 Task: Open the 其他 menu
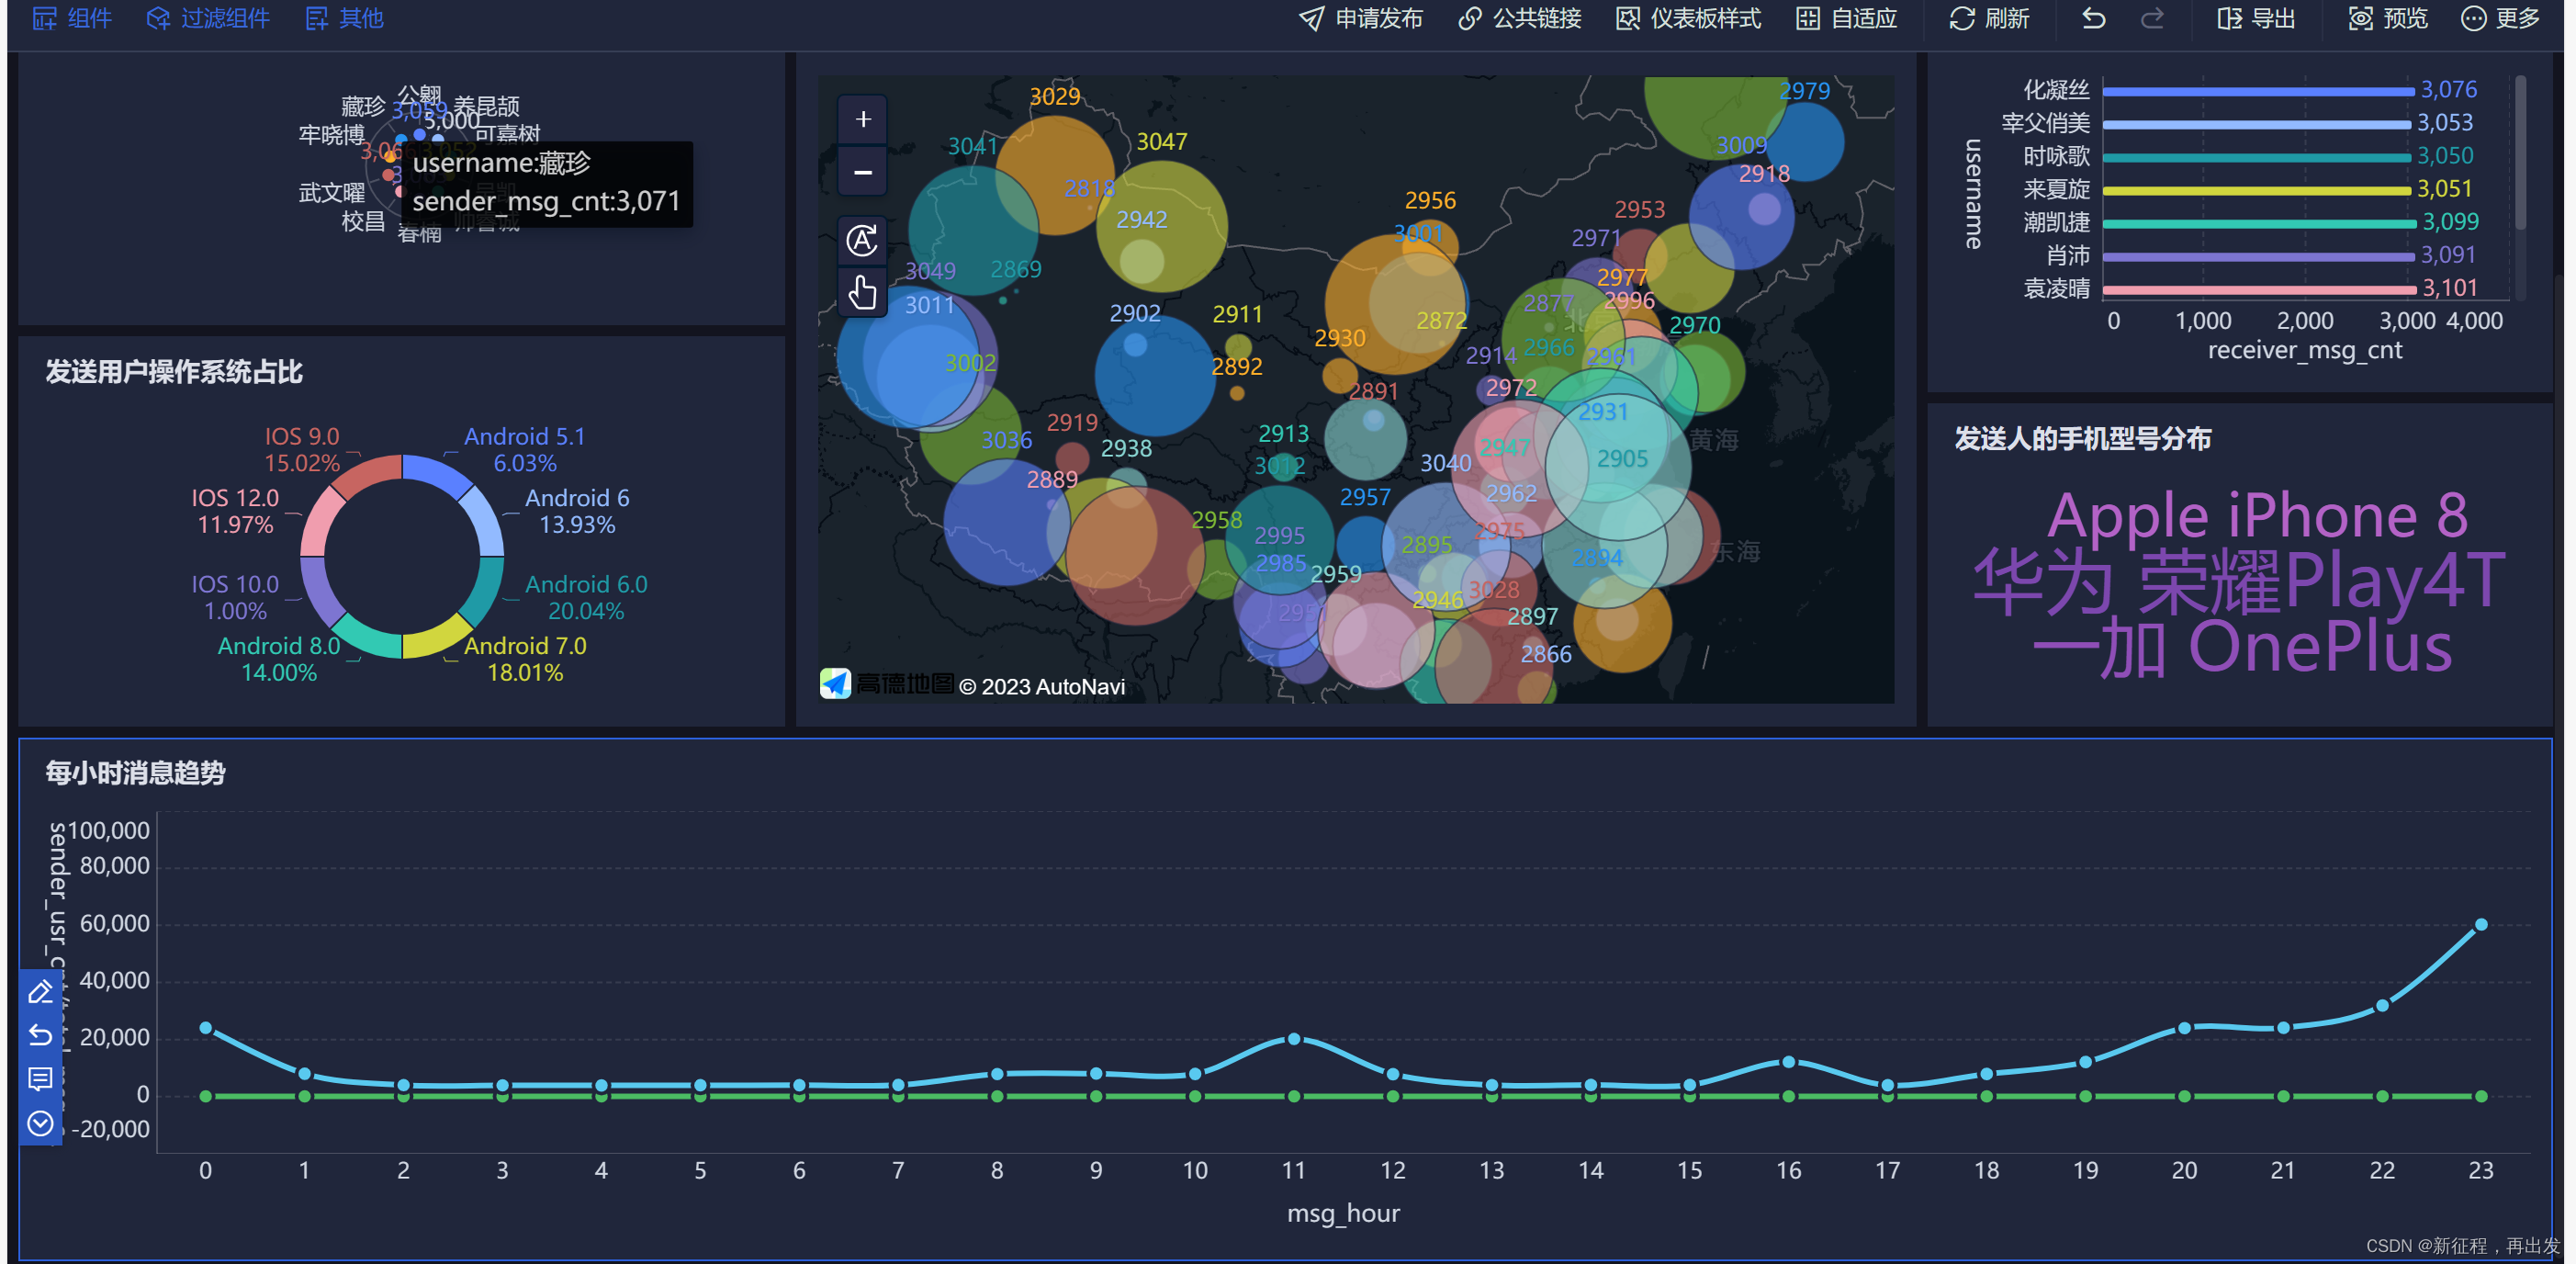344,18
